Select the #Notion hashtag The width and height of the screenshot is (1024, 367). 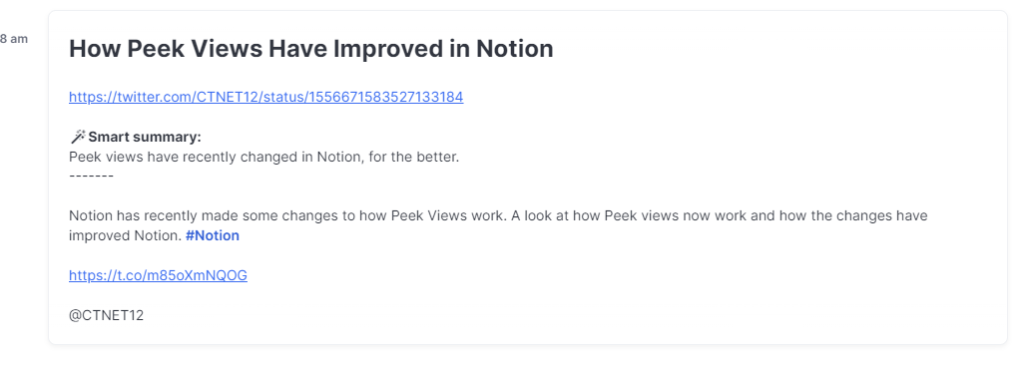(x=212, y=236)
